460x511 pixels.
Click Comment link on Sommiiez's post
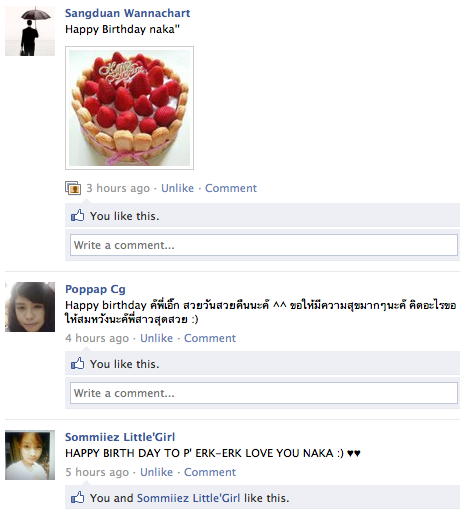coord(210,472)
